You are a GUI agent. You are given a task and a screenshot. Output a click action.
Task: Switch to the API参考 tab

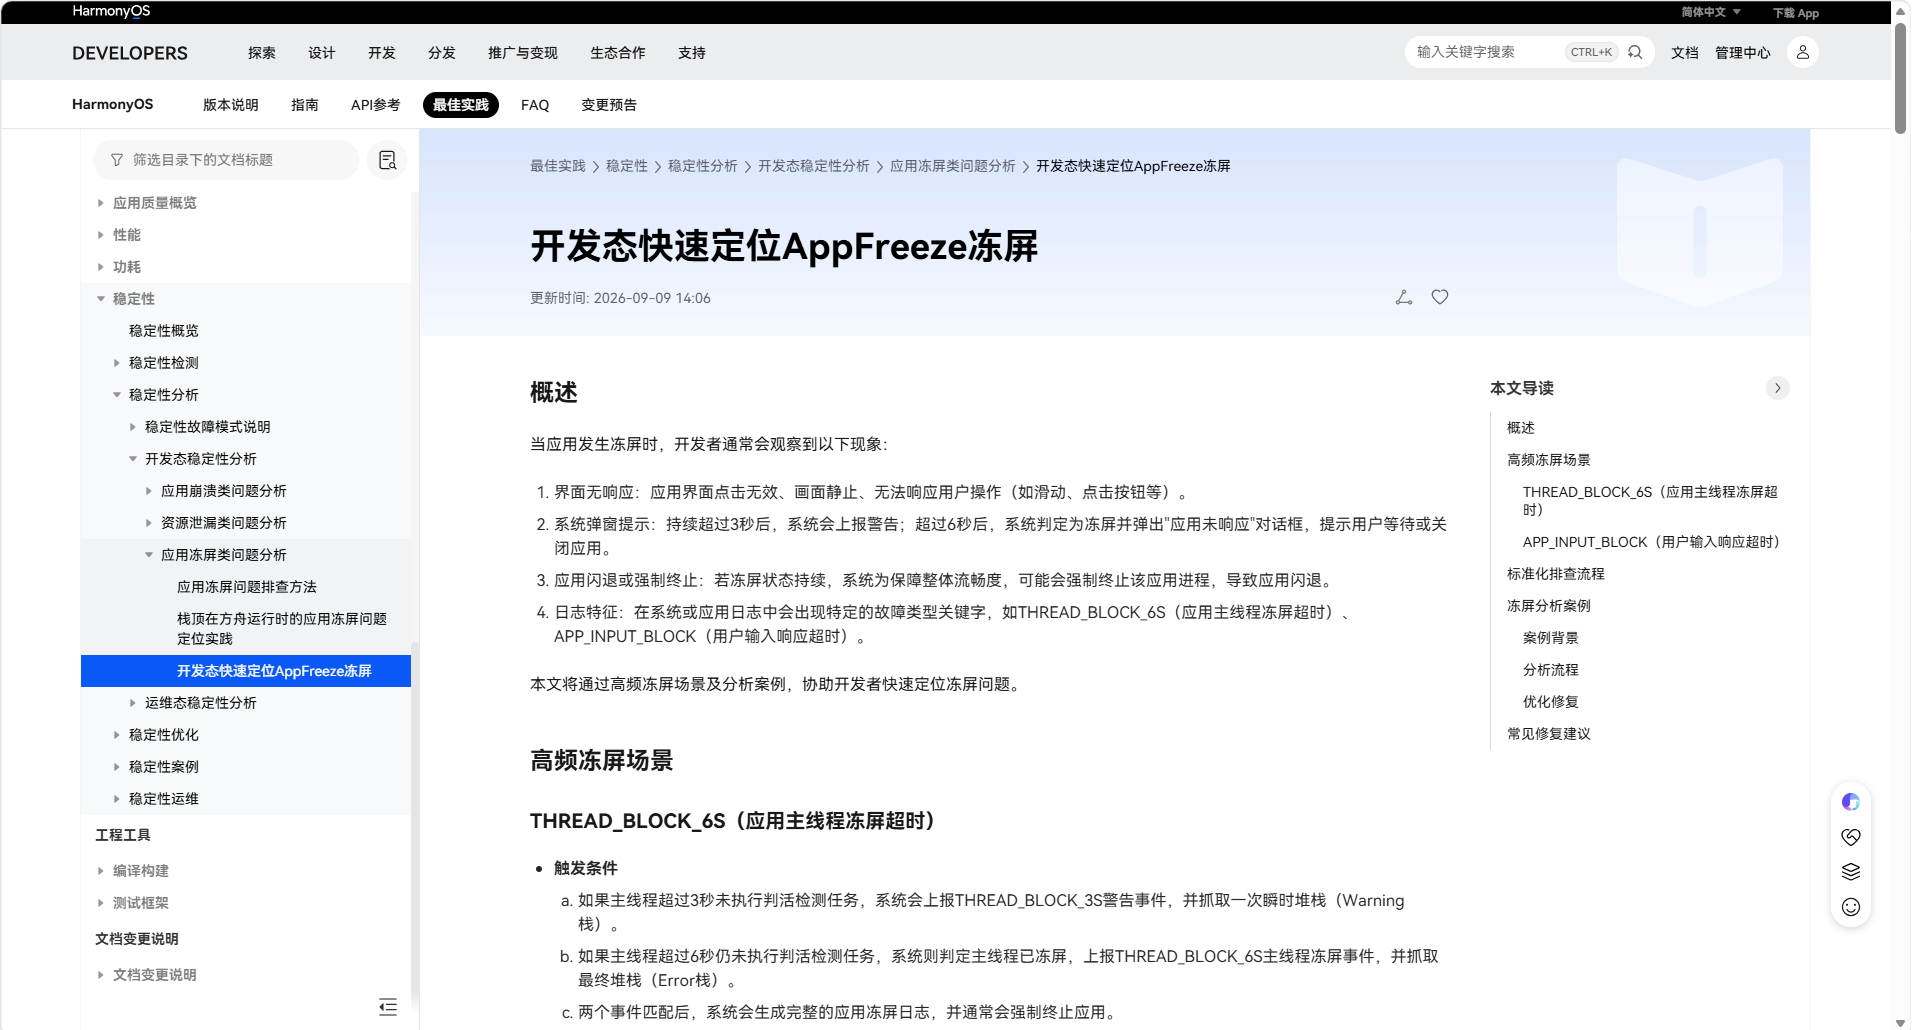click(376, 105)
